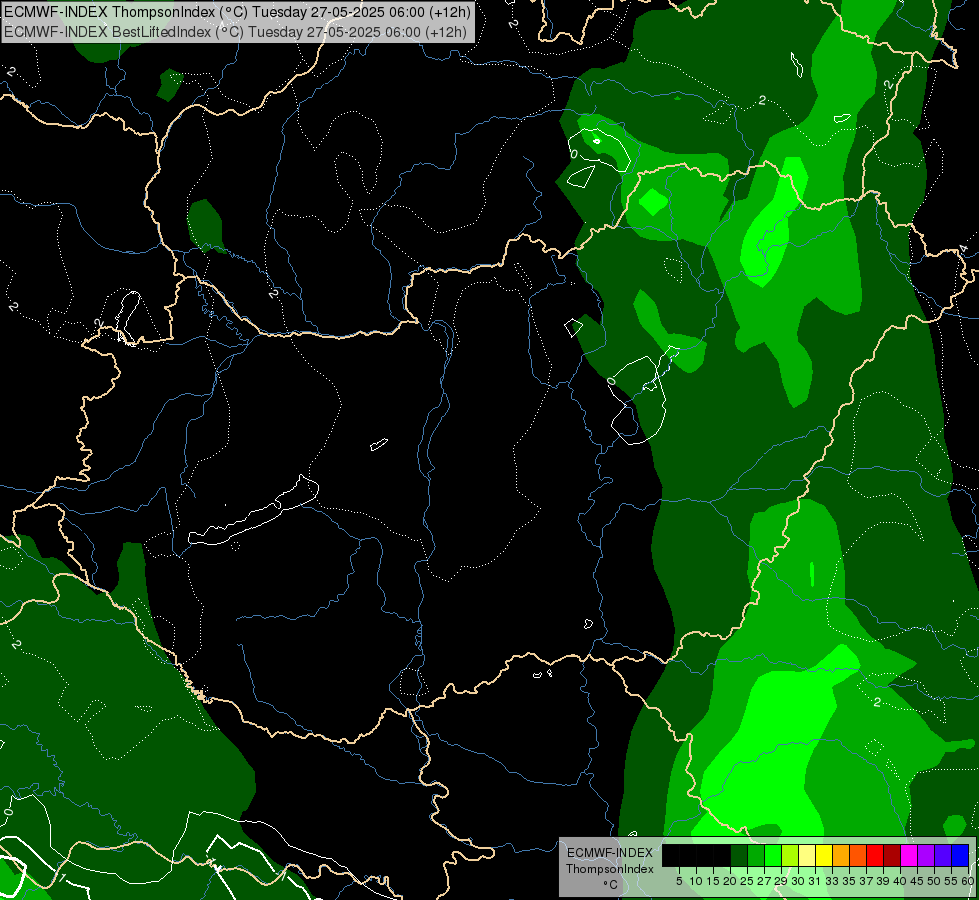Image resolution: width=979 pixels, height=900 pixels.
Task: Click the legend scale value "39"
Action: click(x=883, y=881)
